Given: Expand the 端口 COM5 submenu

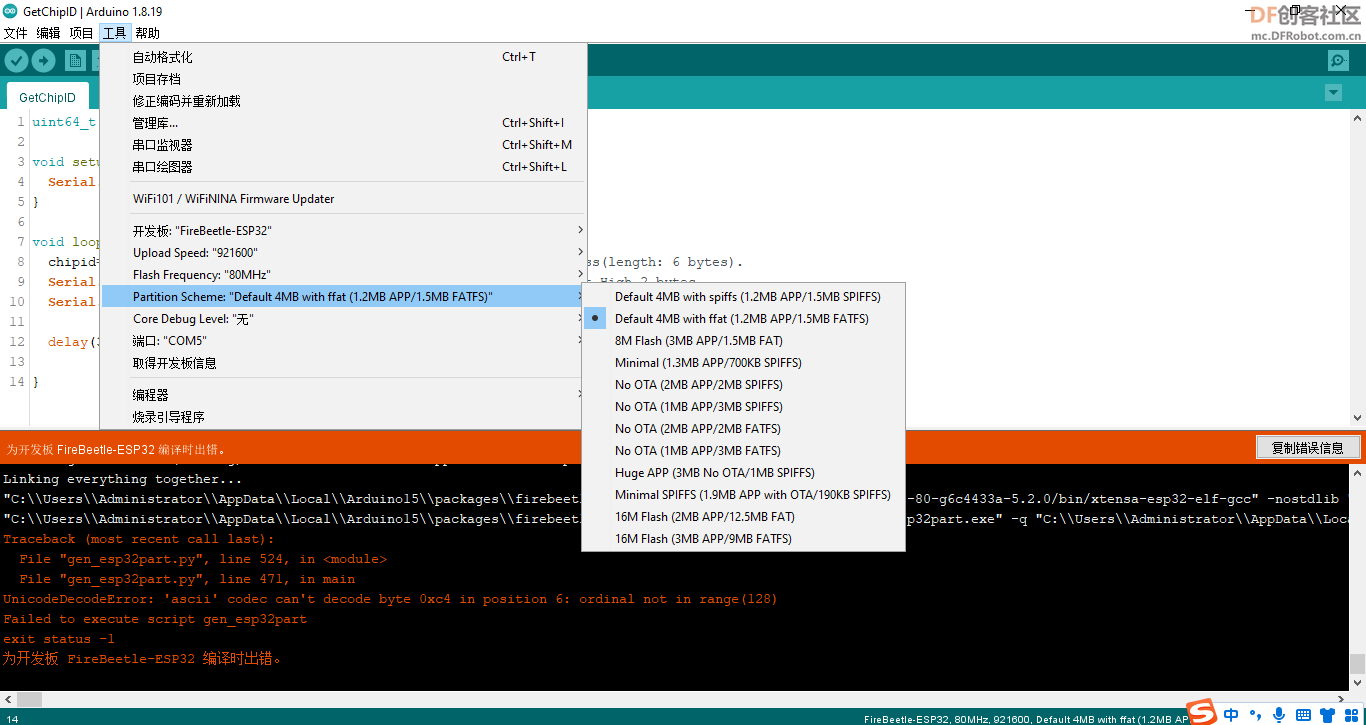Looking at the screenshot, I should coord(342,341).
